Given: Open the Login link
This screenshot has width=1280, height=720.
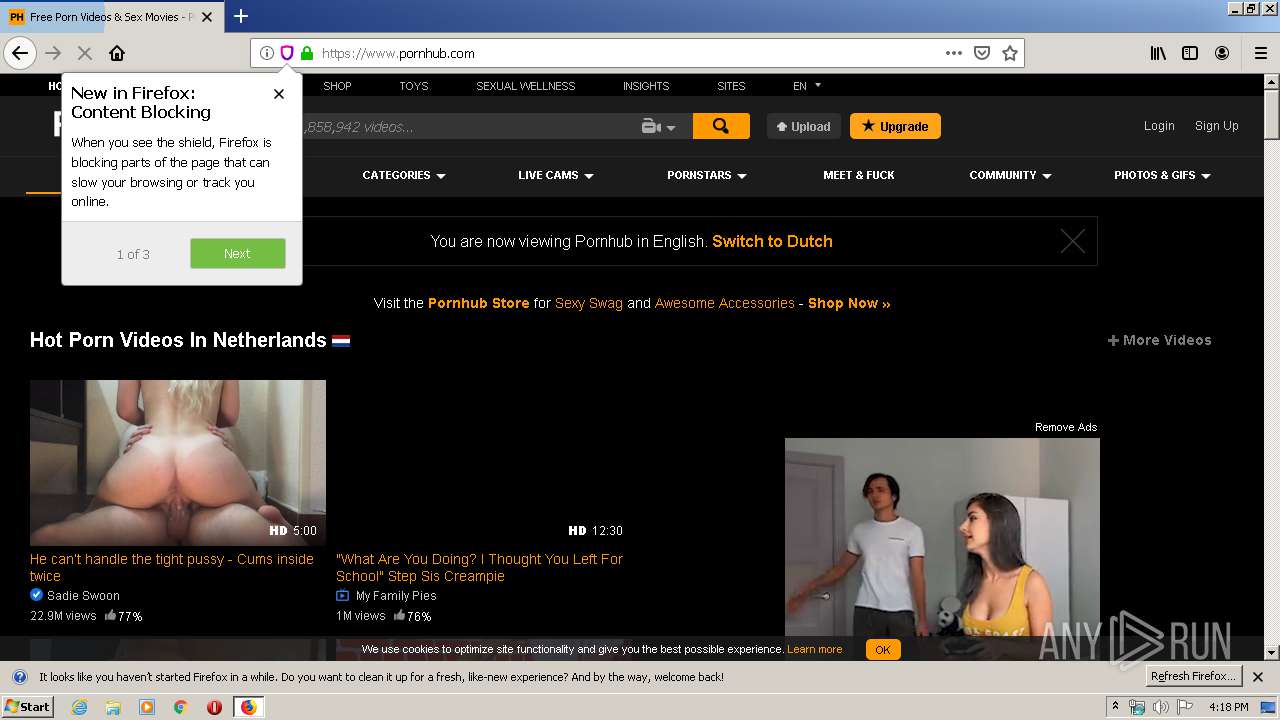Looking at the screenshot, I should click(1159, 126).
